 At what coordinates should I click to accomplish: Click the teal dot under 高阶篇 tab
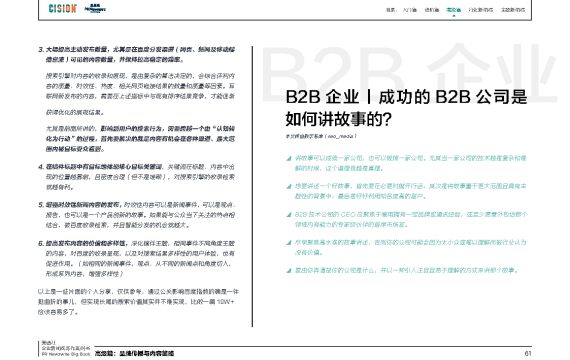(453, 16)
